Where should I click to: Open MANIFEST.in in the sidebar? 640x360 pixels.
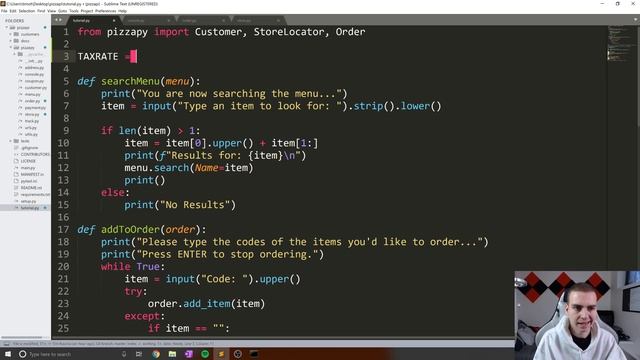32,174
